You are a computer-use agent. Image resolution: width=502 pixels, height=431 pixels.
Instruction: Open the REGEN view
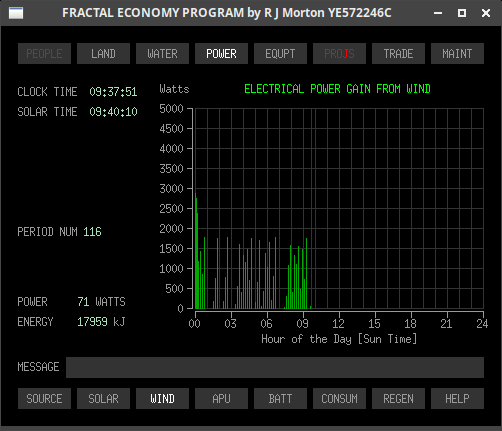[398, 398]
